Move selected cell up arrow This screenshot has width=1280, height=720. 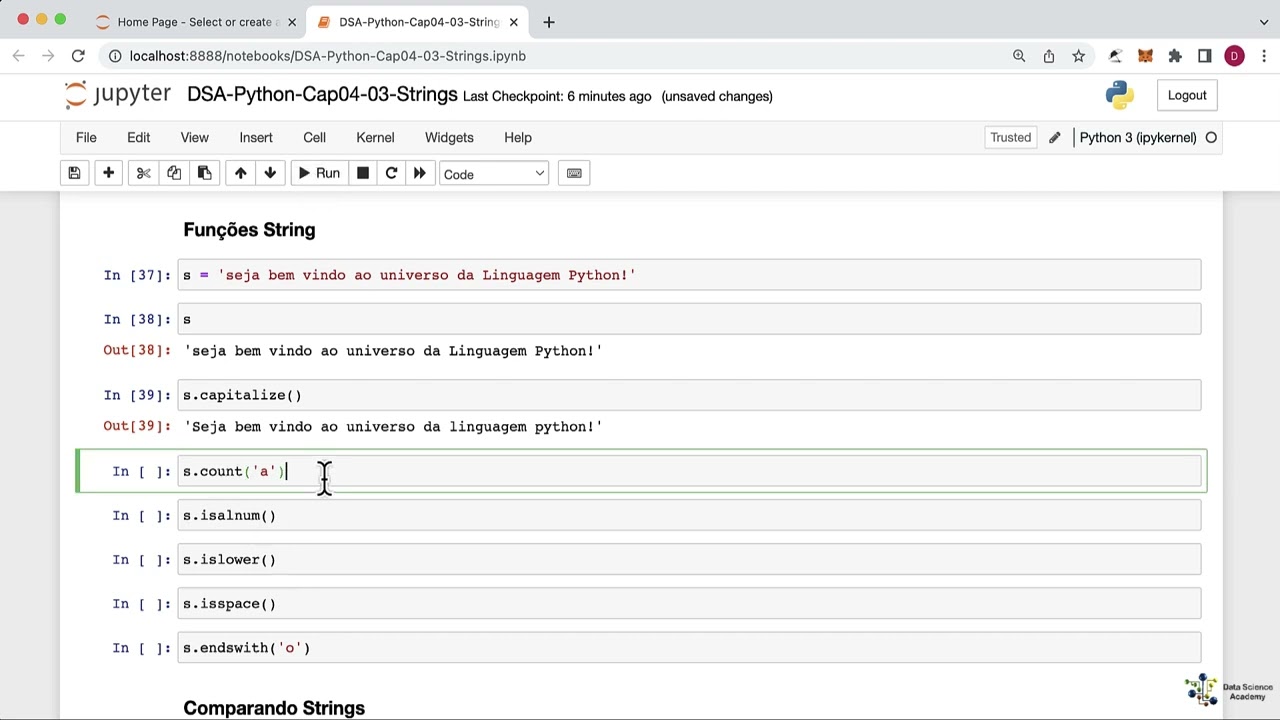240,173
